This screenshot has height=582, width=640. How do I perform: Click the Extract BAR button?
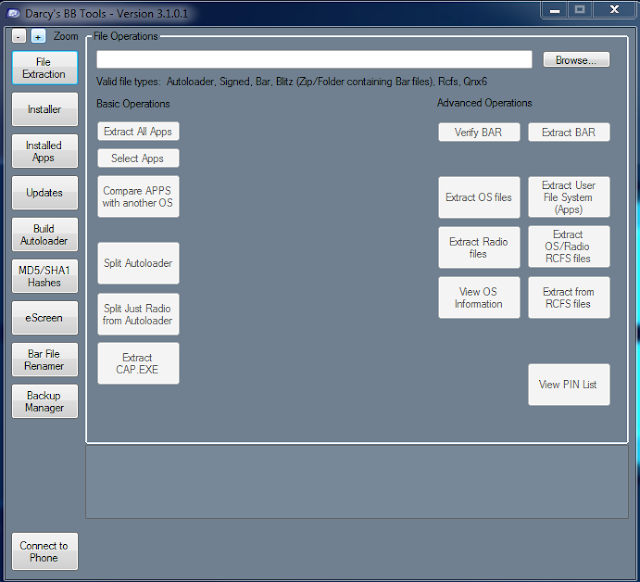click(x=569, y=132)
